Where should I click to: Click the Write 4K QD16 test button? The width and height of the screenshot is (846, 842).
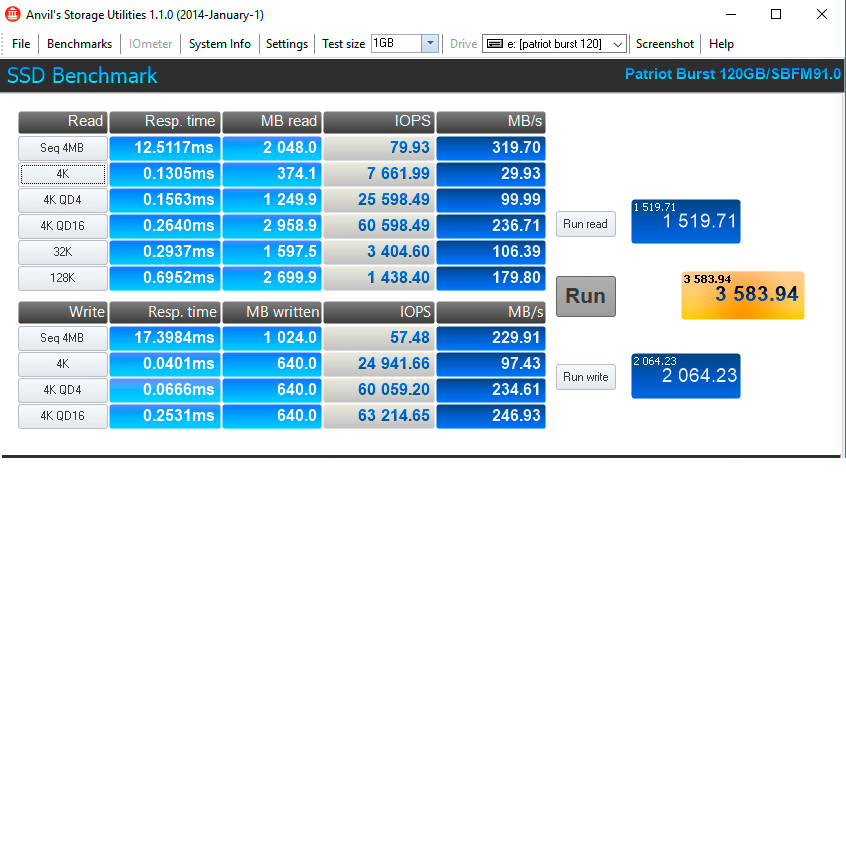63,416
